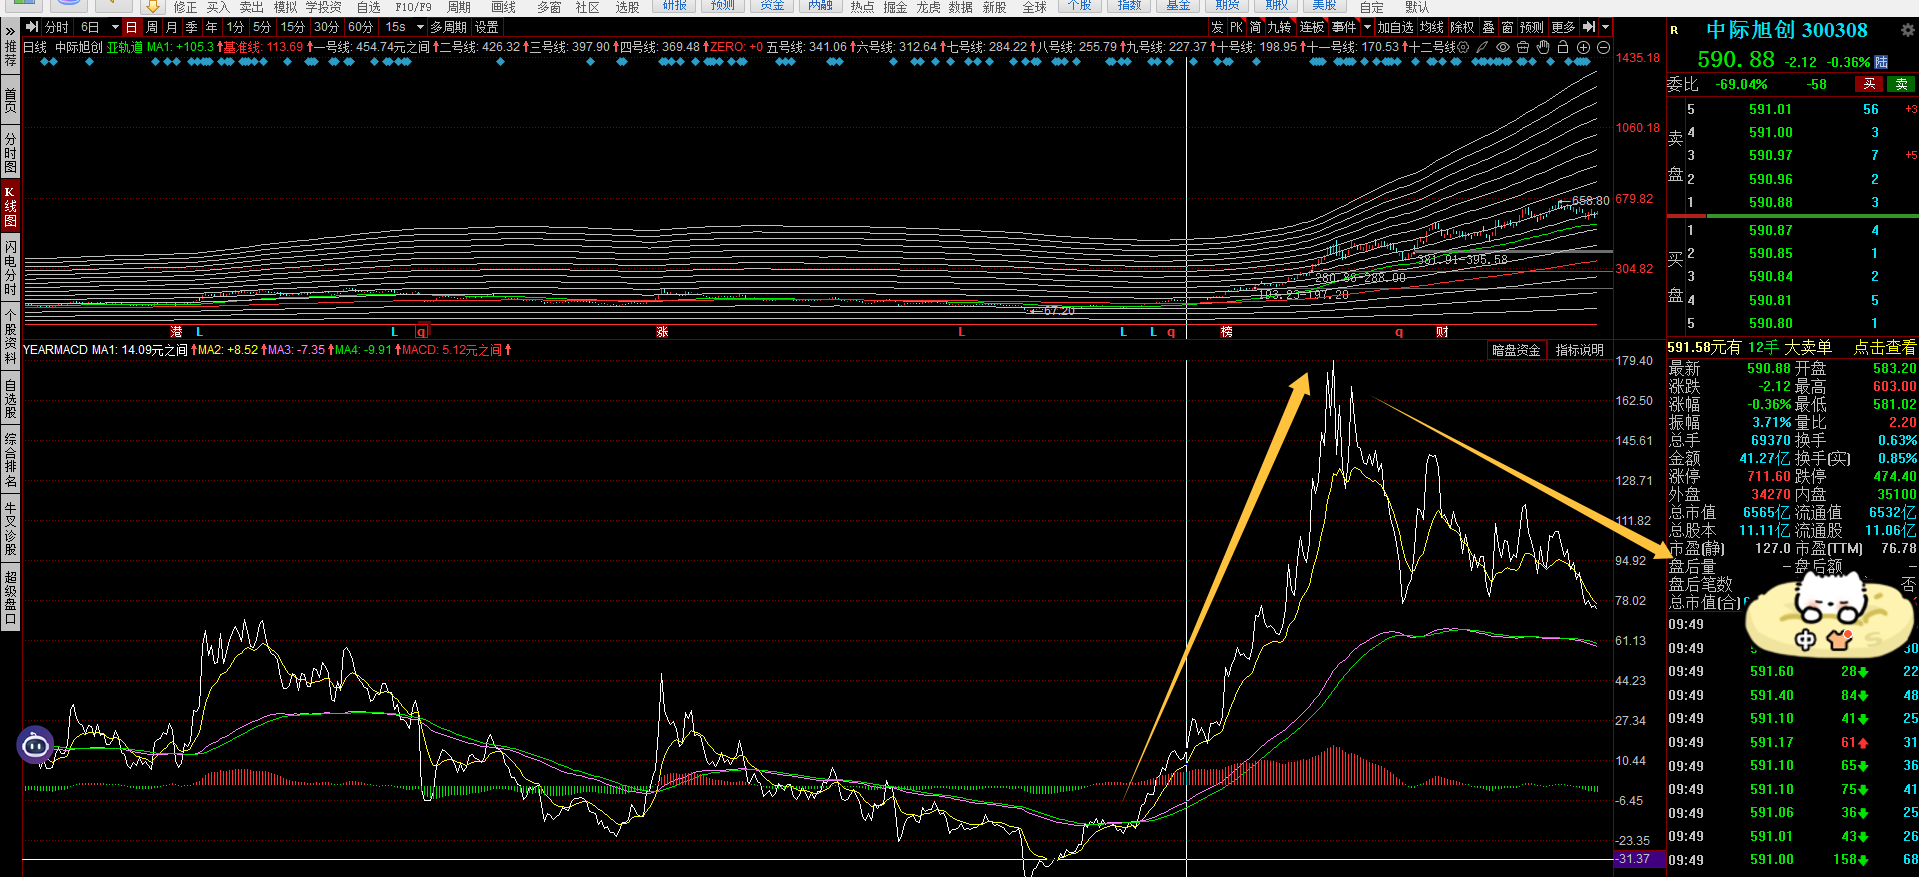The width and height of the screenshot is (1919, 877).
Task: Open the 事件 dropdown arrow
Action: [1367, 27]
